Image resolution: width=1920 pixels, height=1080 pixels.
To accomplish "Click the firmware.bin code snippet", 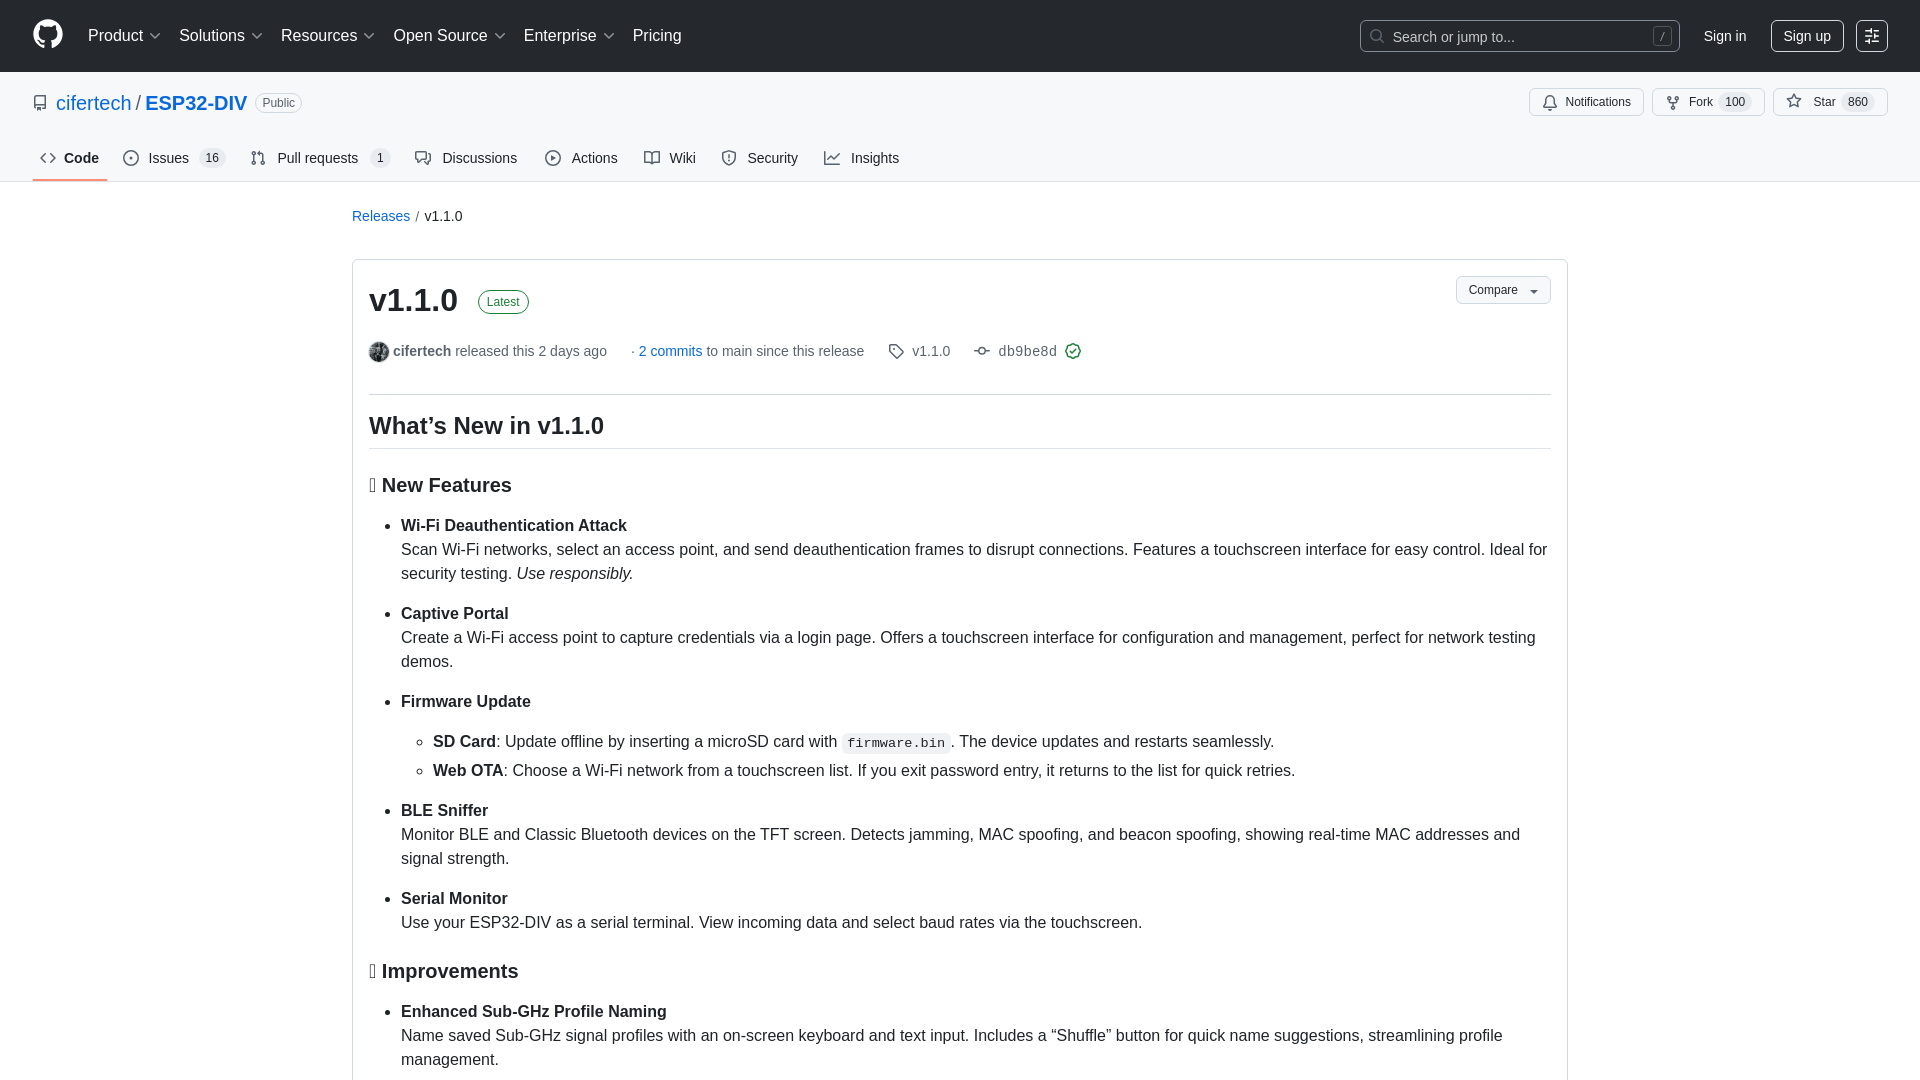I will point(896,743).
